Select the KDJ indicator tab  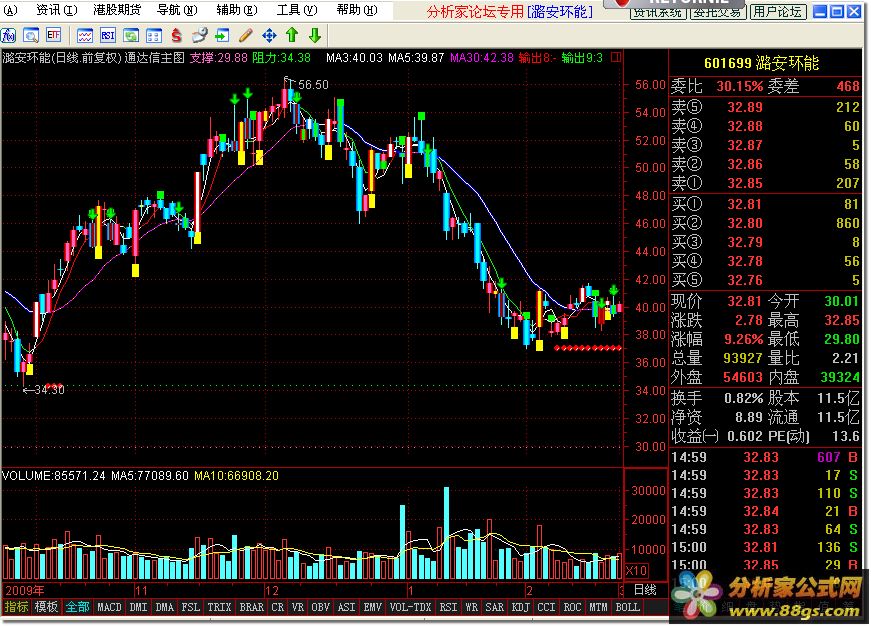[x=520, y=607]
